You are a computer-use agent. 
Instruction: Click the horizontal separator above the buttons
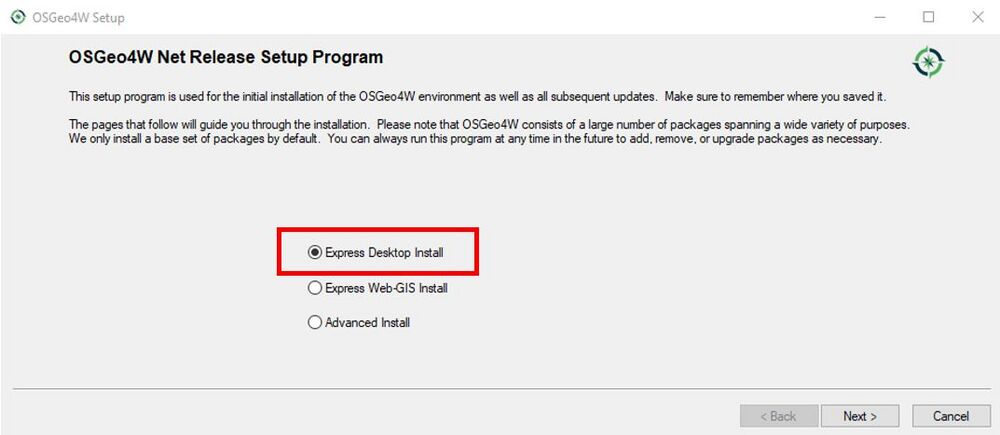[x=501, y=388]
